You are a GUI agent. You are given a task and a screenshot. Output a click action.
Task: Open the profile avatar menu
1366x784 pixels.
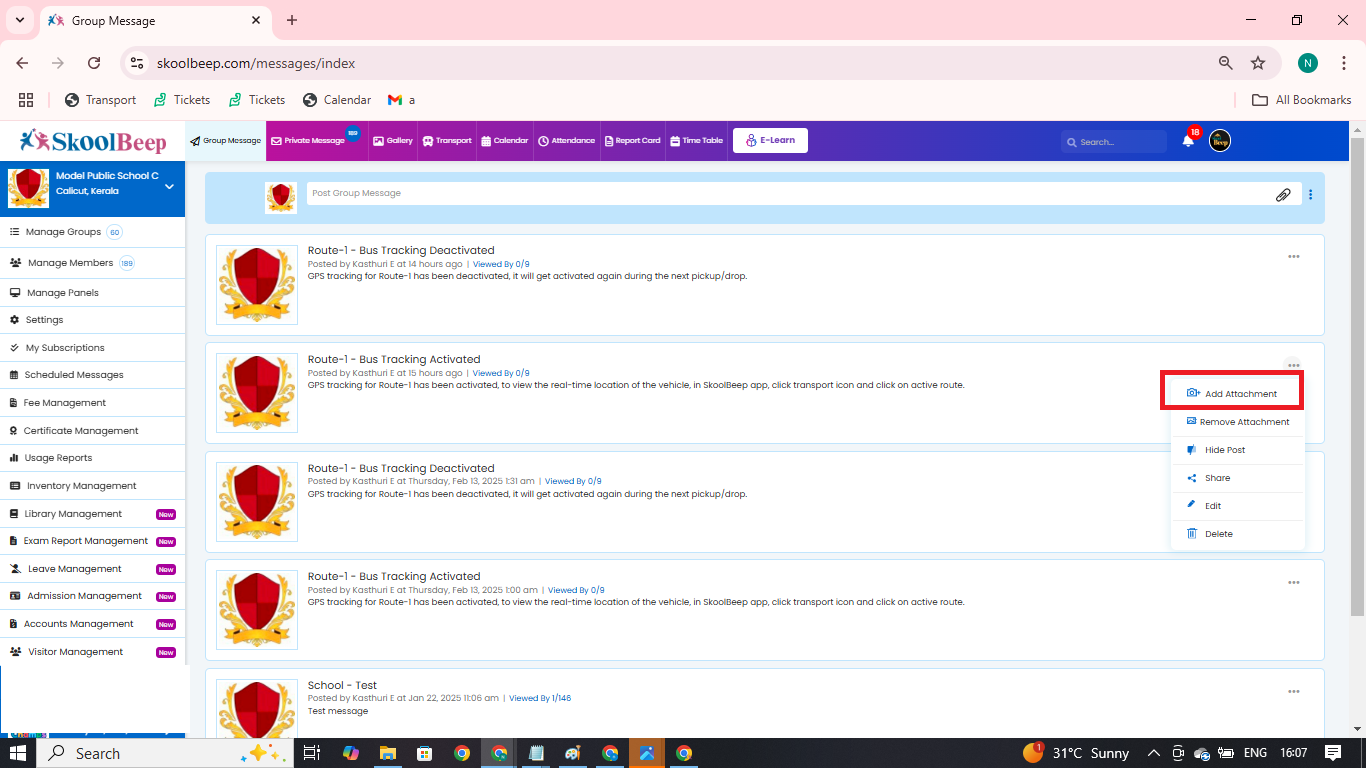1220,141
